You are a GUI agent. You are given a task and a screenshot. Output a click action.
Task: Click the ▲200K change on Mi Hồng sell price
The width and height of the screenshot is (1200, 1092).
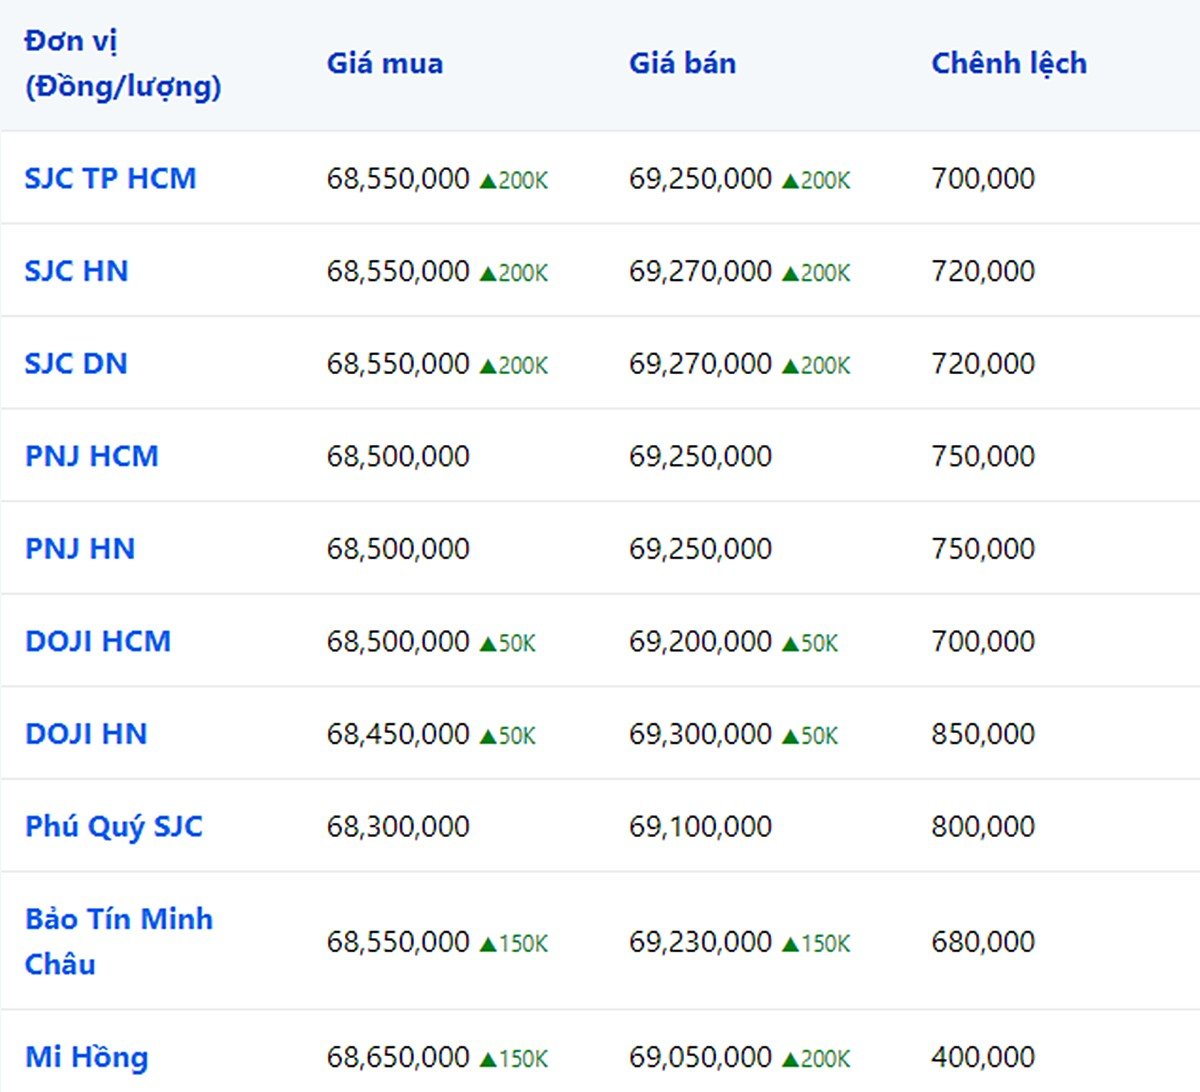point(816,1059)
